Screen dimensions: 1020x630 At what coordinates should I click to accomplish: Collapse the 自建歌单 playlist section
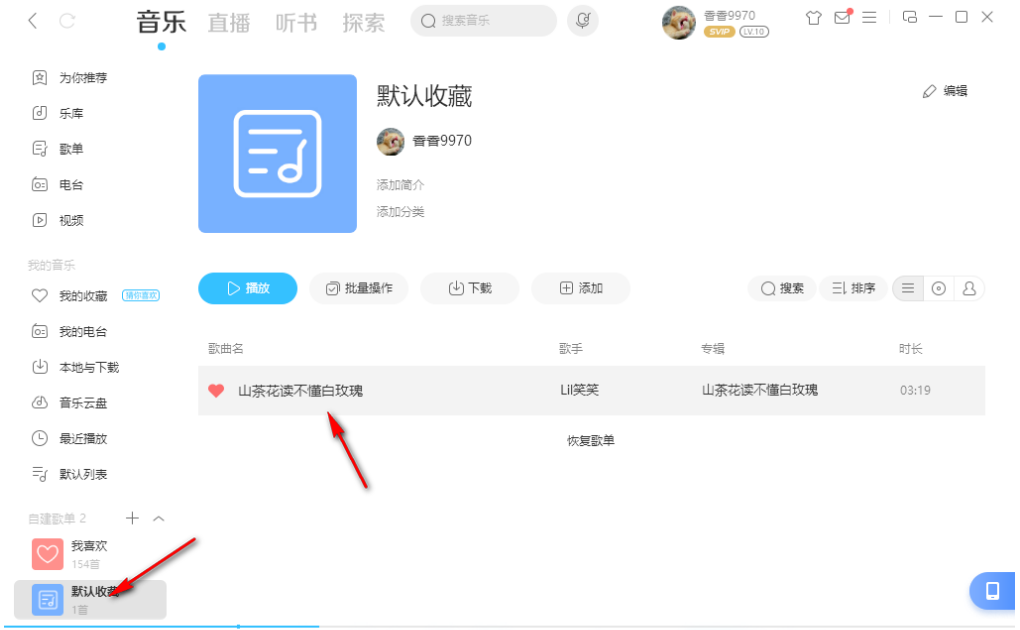coord(157,518)
